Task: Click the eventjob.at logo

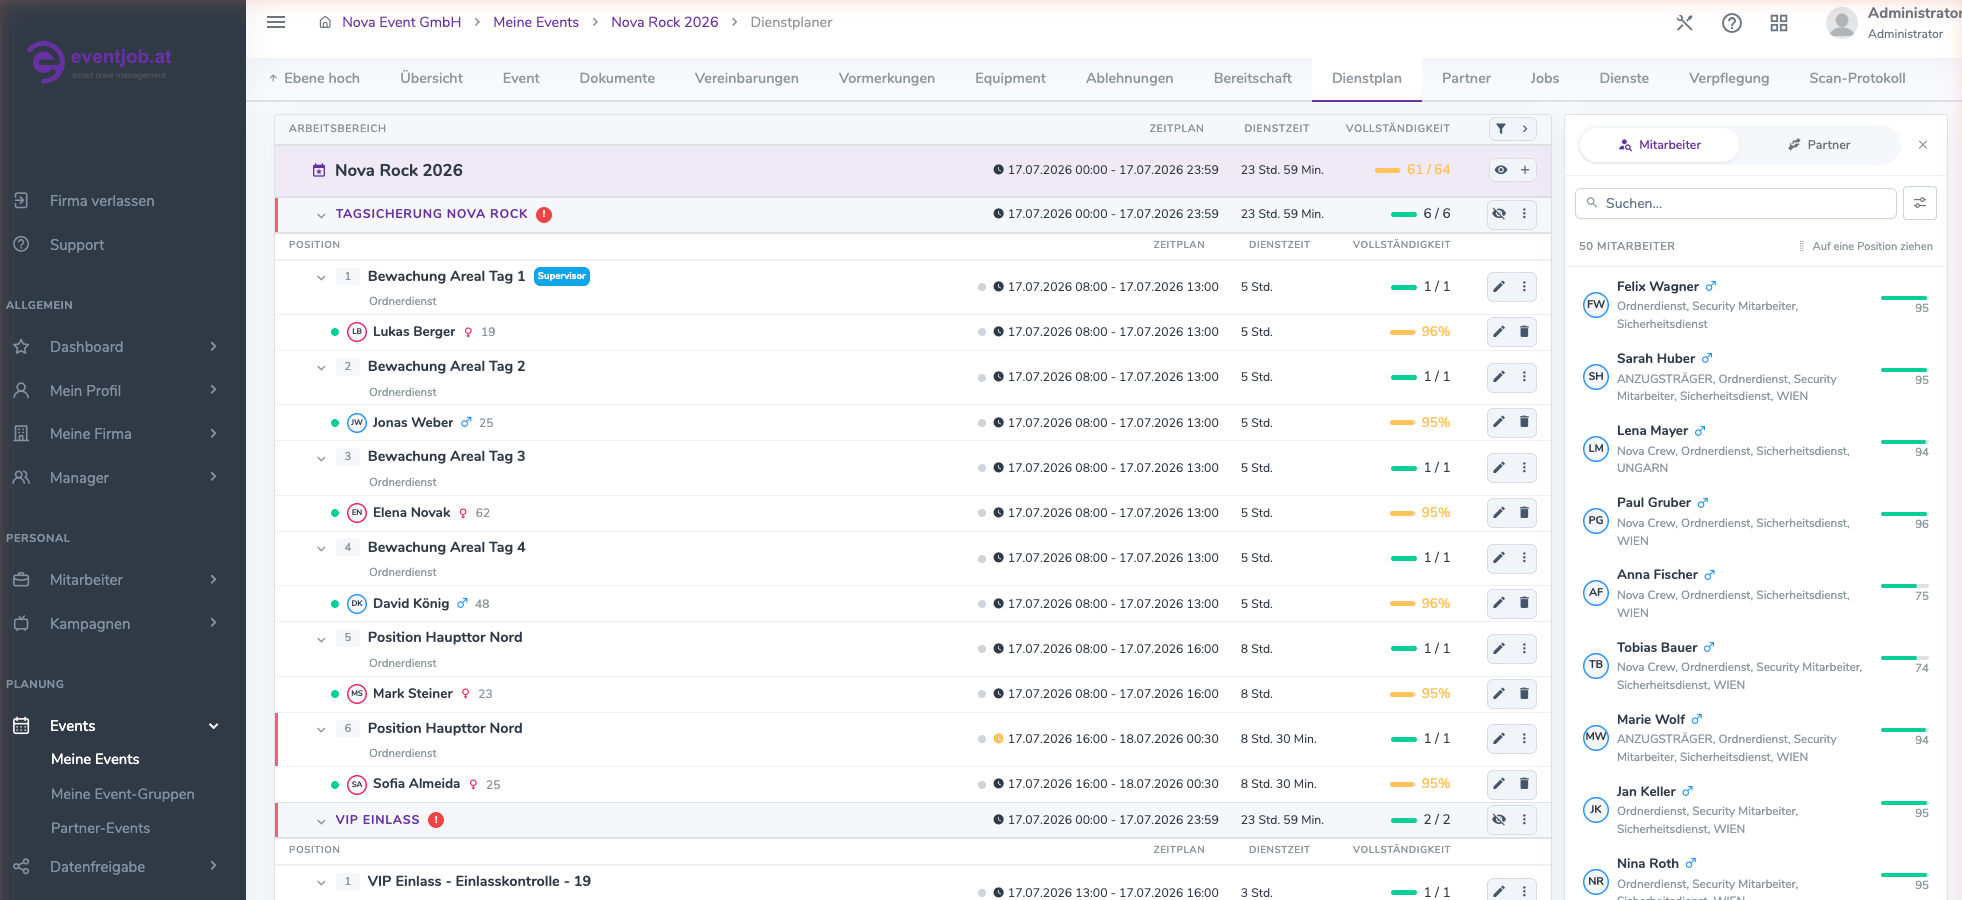Action: [x=99, y=62]
